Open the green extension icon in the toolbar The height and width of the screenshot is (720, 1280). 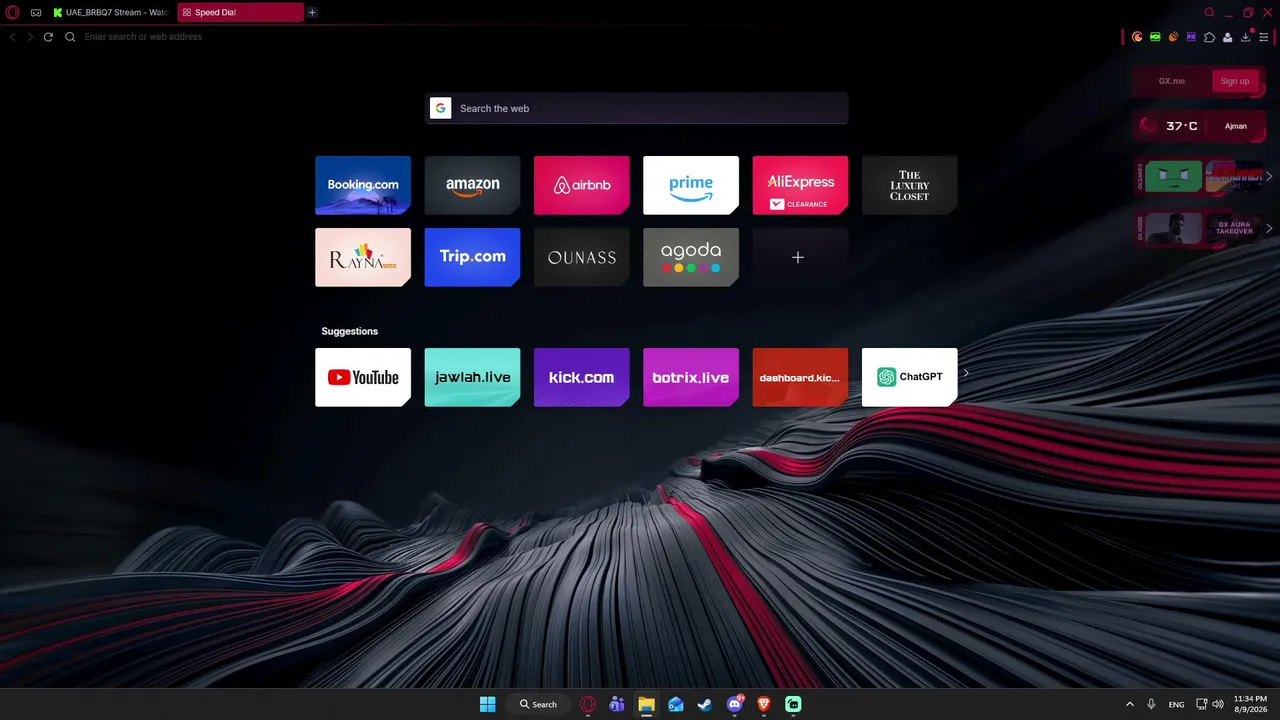click(1155, 37)
